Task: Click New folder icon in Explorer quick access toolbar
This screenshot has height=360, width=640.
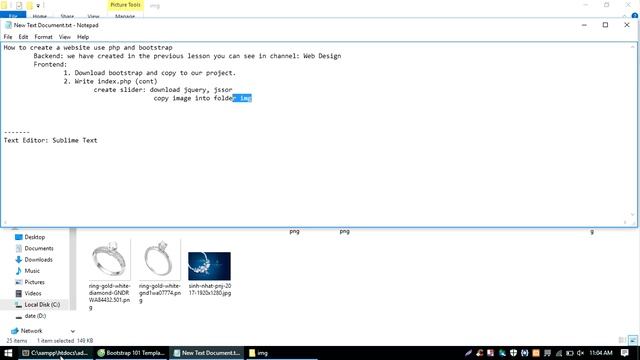Action: click(x=29, y=6)
